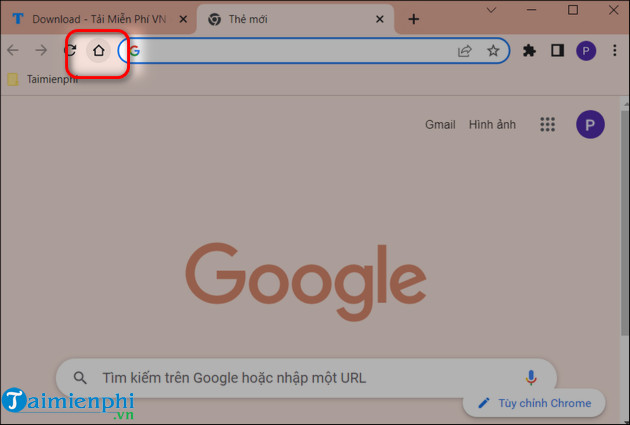
Task: Open the Home page button
Action: pyautogui.click(x=98, y=51)
